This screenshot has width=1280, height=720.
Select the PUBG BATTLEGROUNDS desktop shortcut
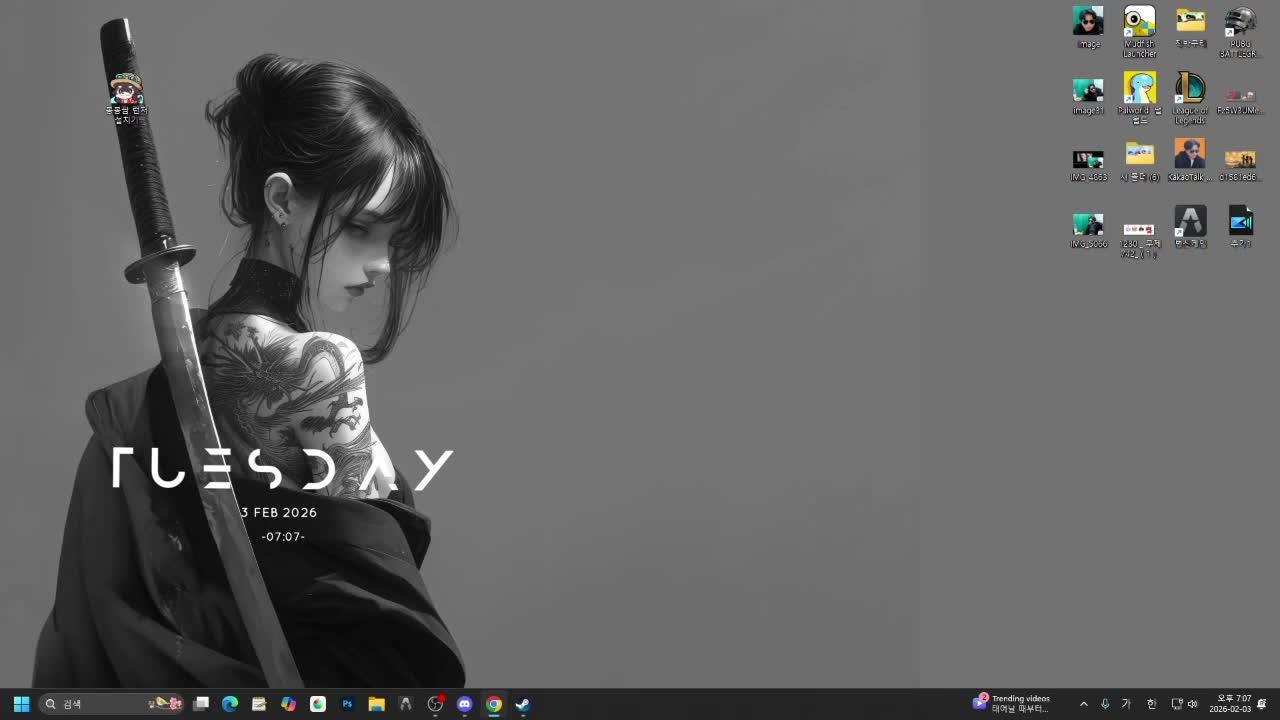click(1240, 31)
